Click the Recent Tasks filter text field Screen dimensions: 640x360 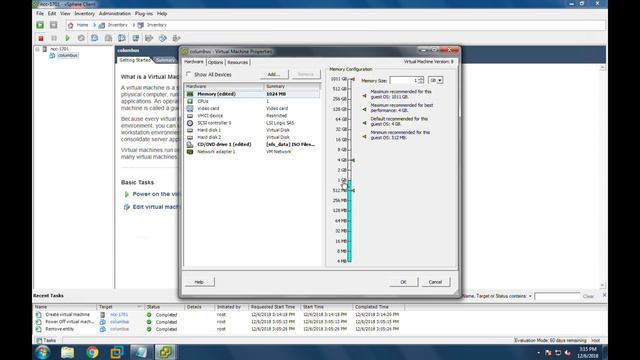557,296
